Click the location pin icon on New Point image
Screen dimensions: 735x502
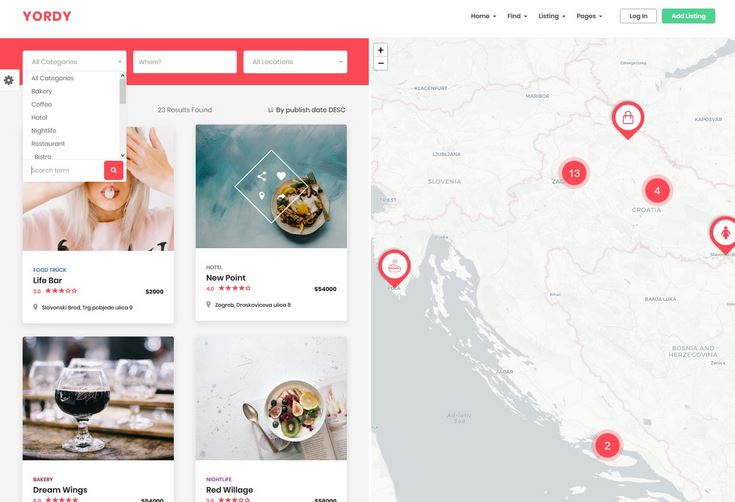coord(262,196)
